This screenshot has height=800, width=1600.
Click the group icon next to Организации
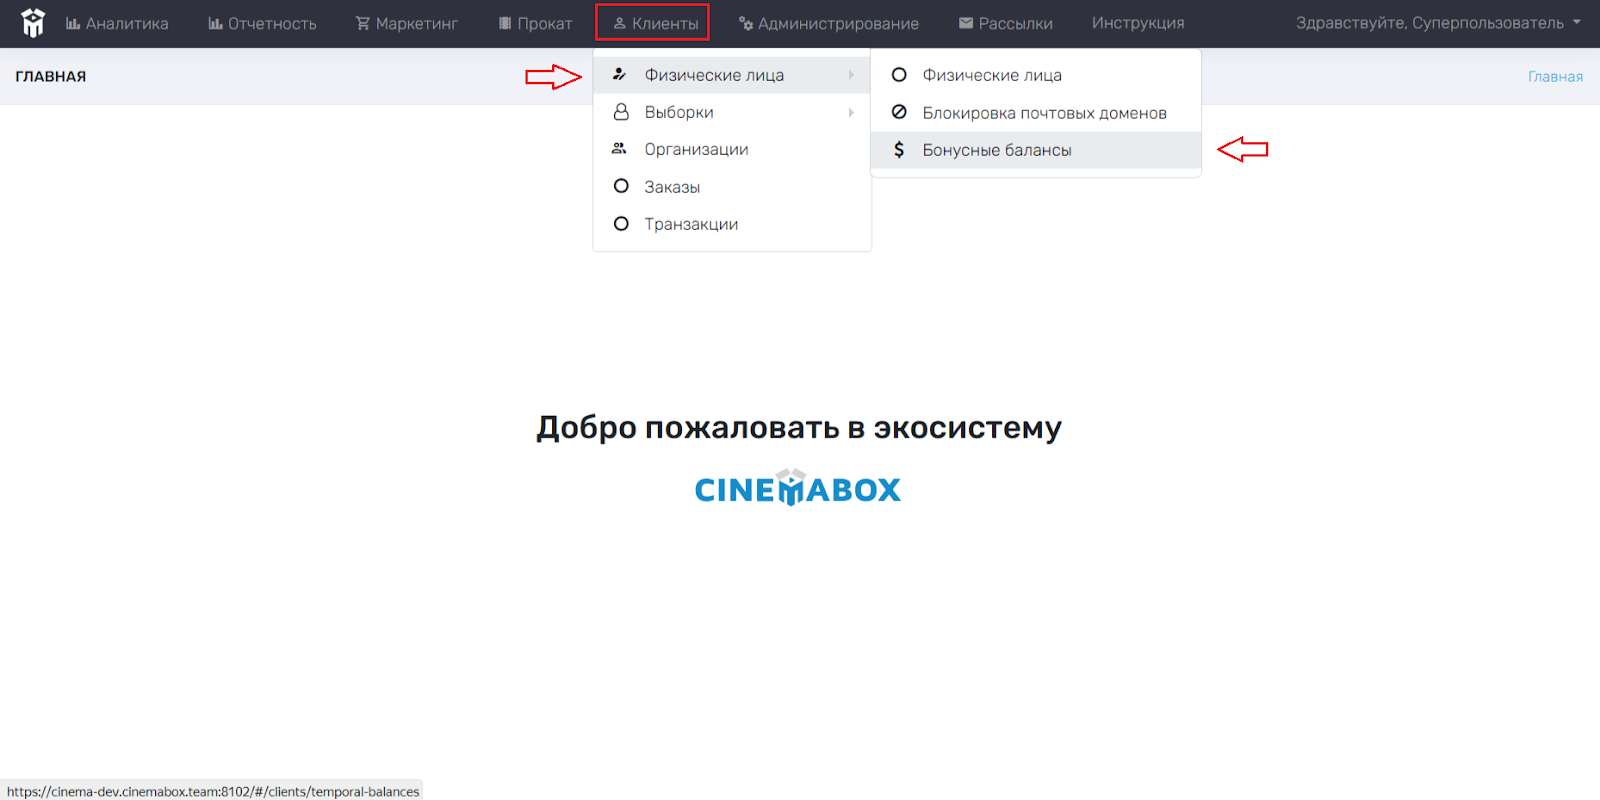[620, 149]
